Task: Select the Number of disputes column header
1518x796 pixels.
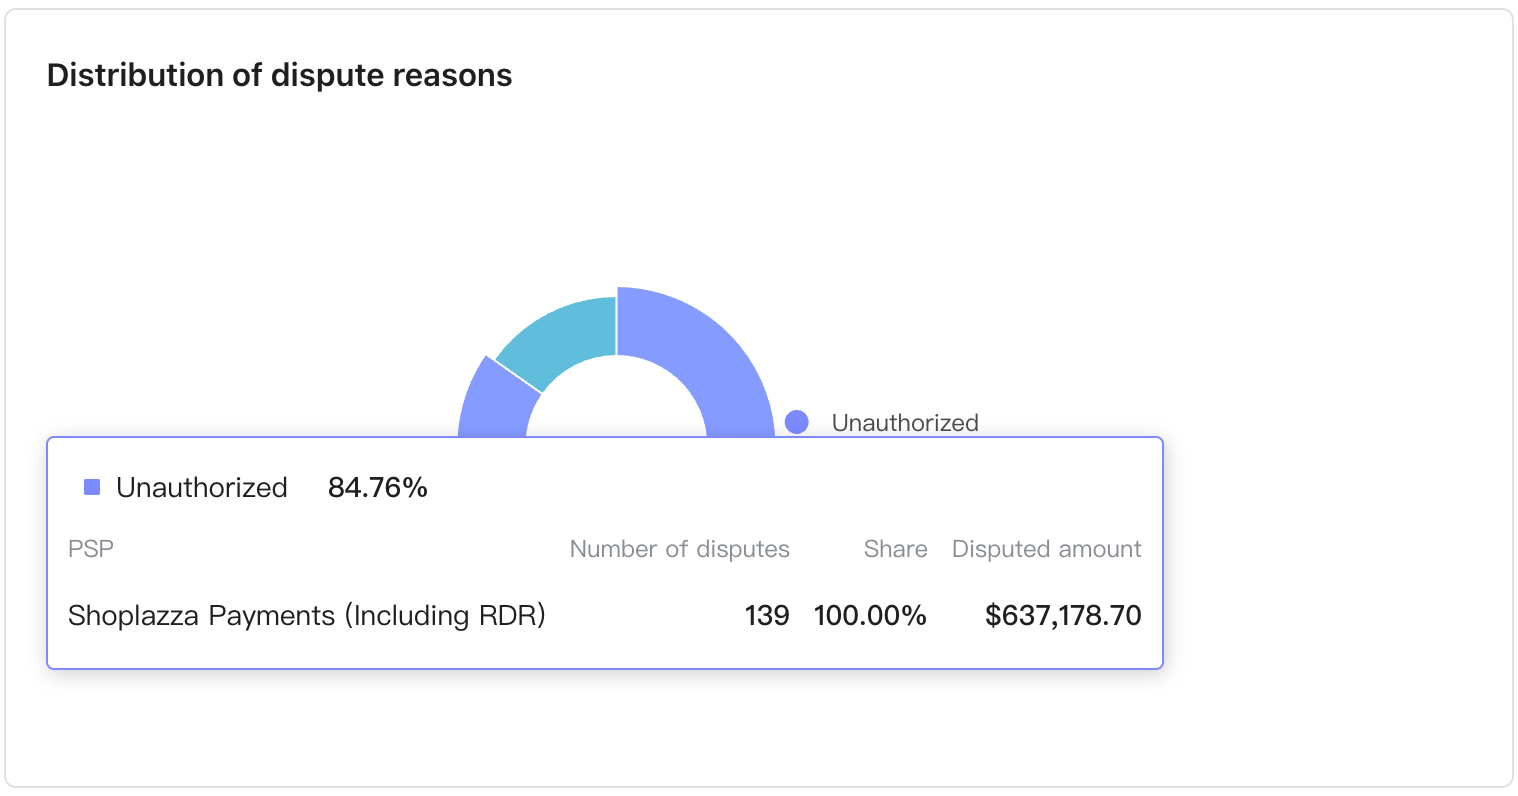Action: (679, 549)
